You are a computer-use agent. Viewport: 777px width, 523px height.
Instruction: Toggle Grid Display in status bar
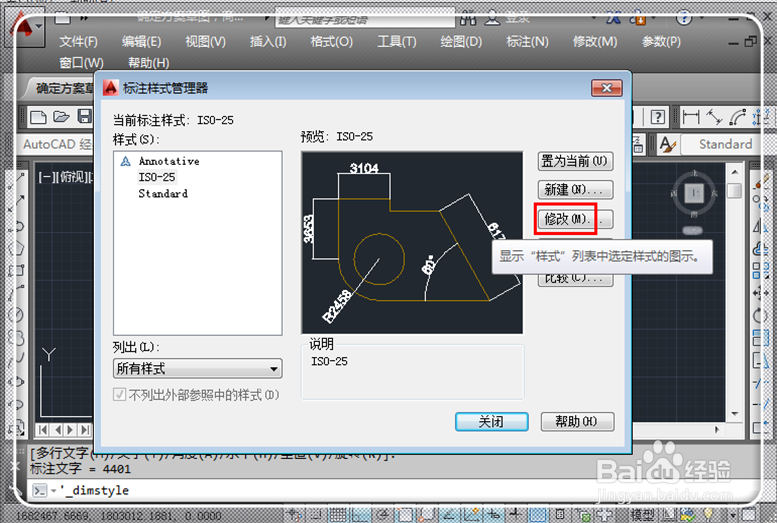pos(338,515)
